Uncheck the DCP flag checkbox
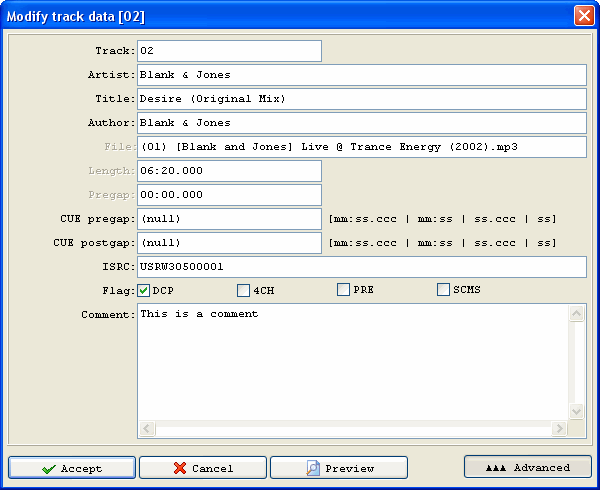 [144, 290]
